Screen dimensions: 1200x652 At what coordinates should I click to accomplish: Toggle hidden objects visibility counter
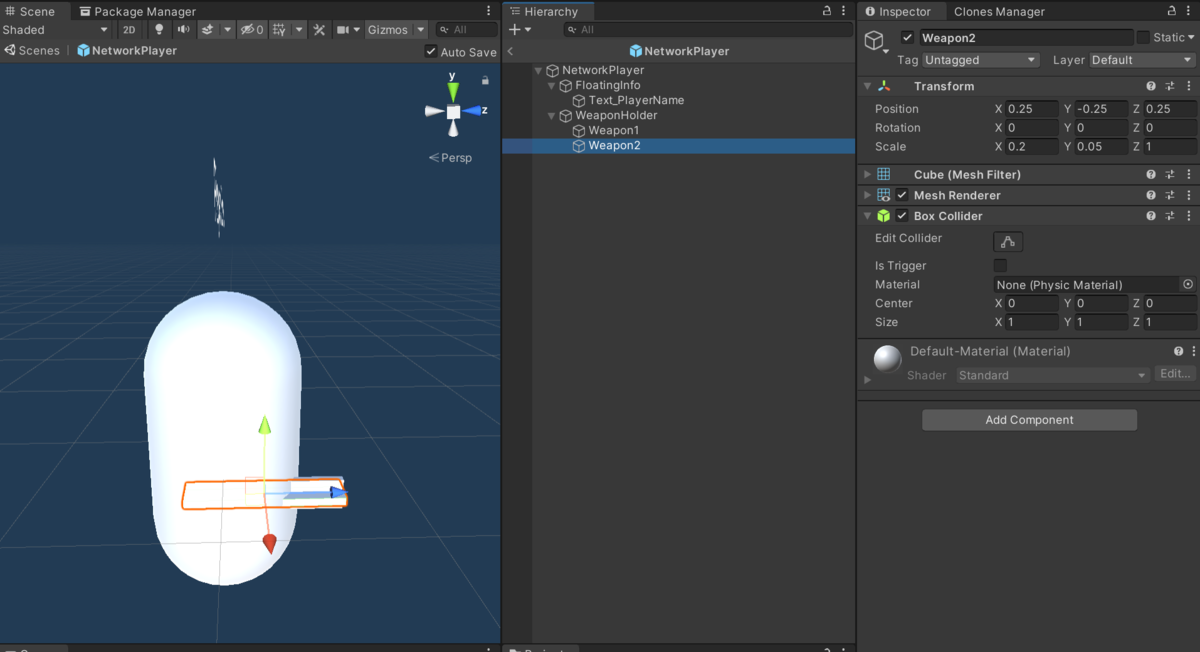[x=252, y=30]
